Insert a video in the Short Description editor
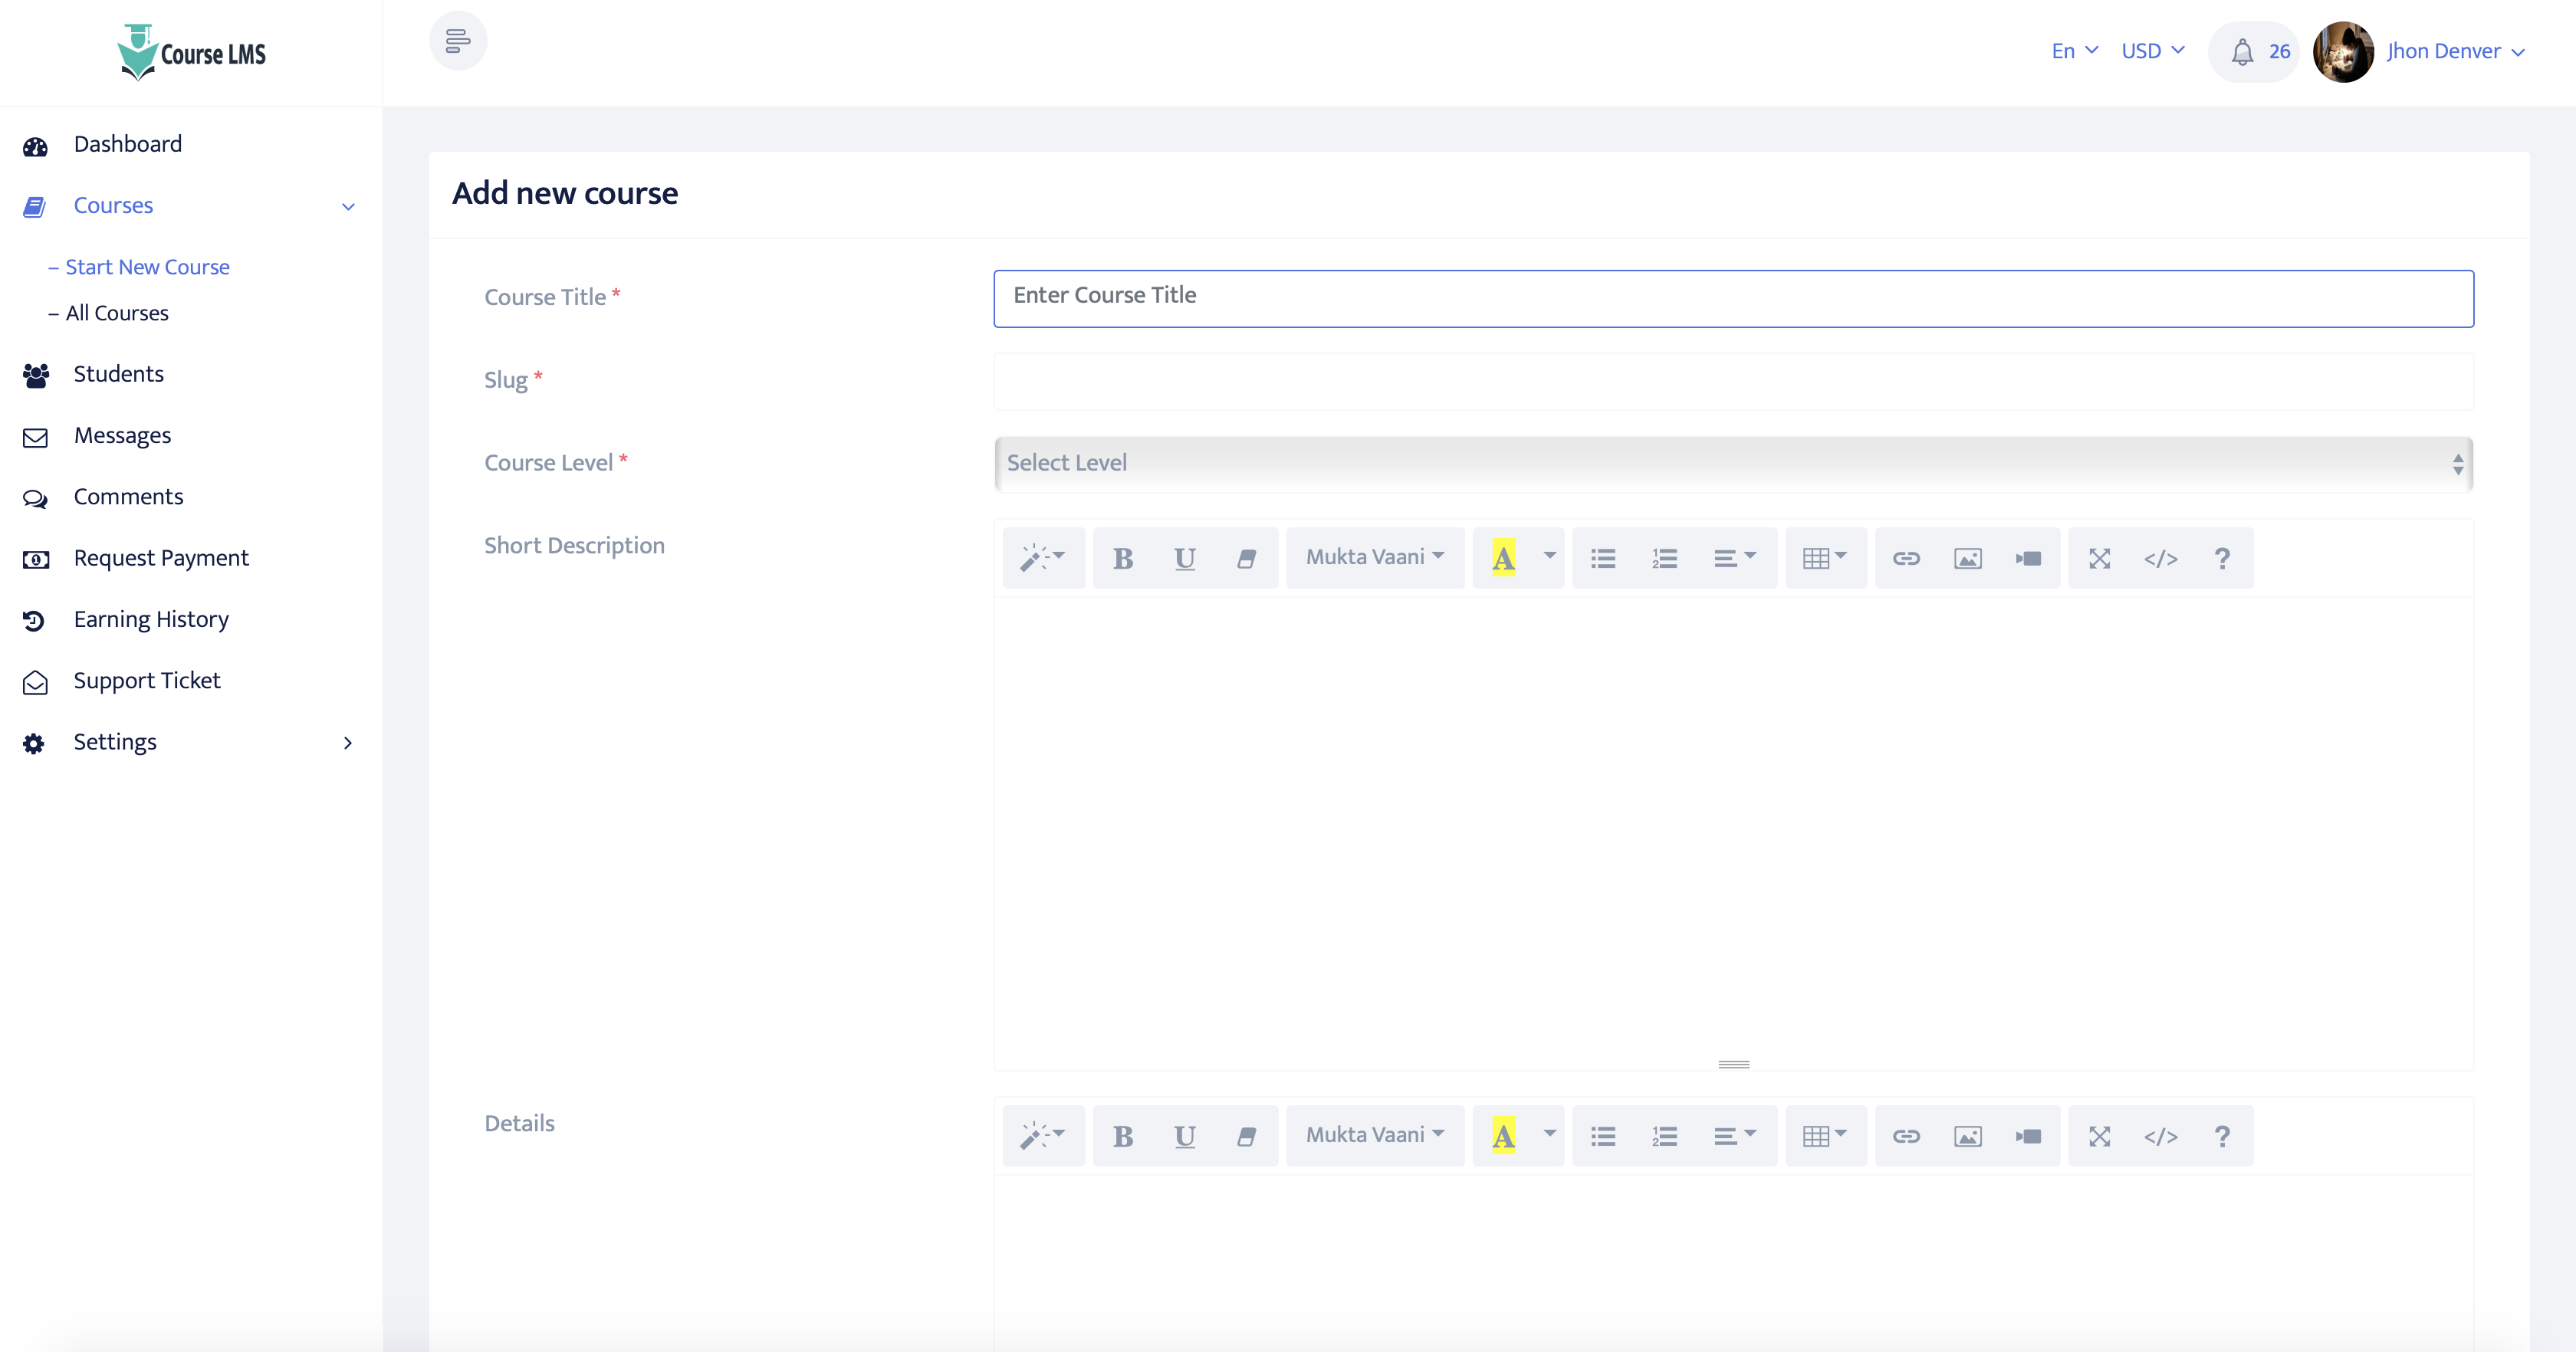This screenshot has height=1352, width=2576. point(2028,558)
